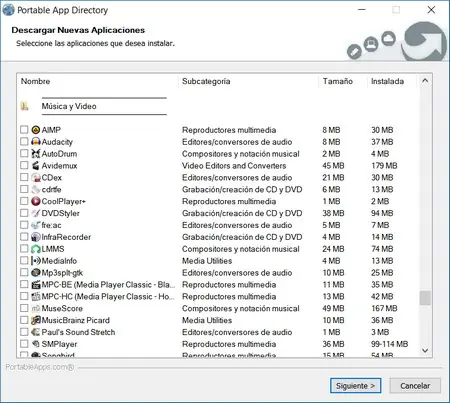Select the Mp3splt-gtk row name
This screenshot has width=450, height=403.
point(62,273)
